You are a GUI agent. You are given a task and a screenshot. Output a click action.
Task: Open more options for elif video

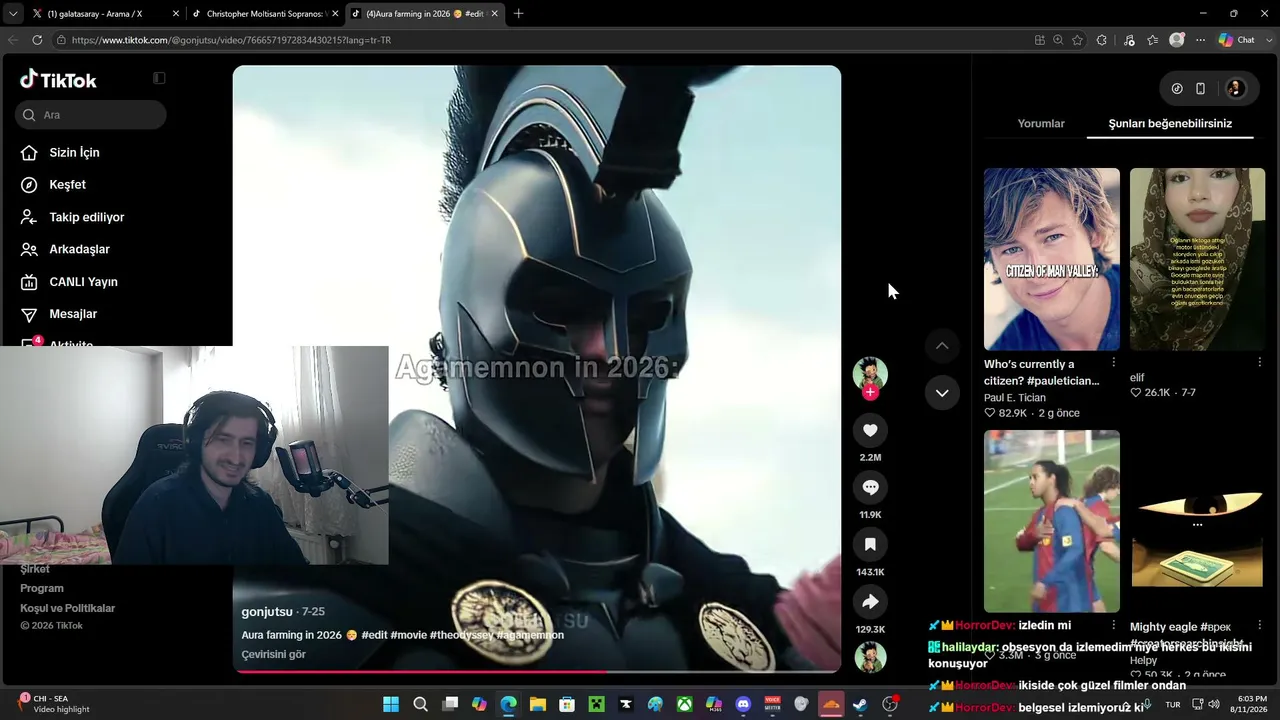1259,362
